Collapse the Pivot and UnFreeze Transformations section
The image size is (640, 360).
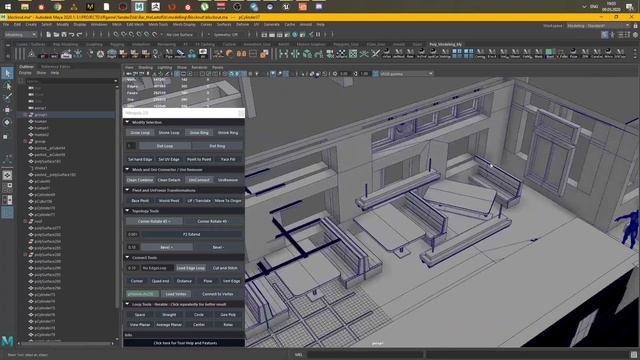(x=127, y=190)
